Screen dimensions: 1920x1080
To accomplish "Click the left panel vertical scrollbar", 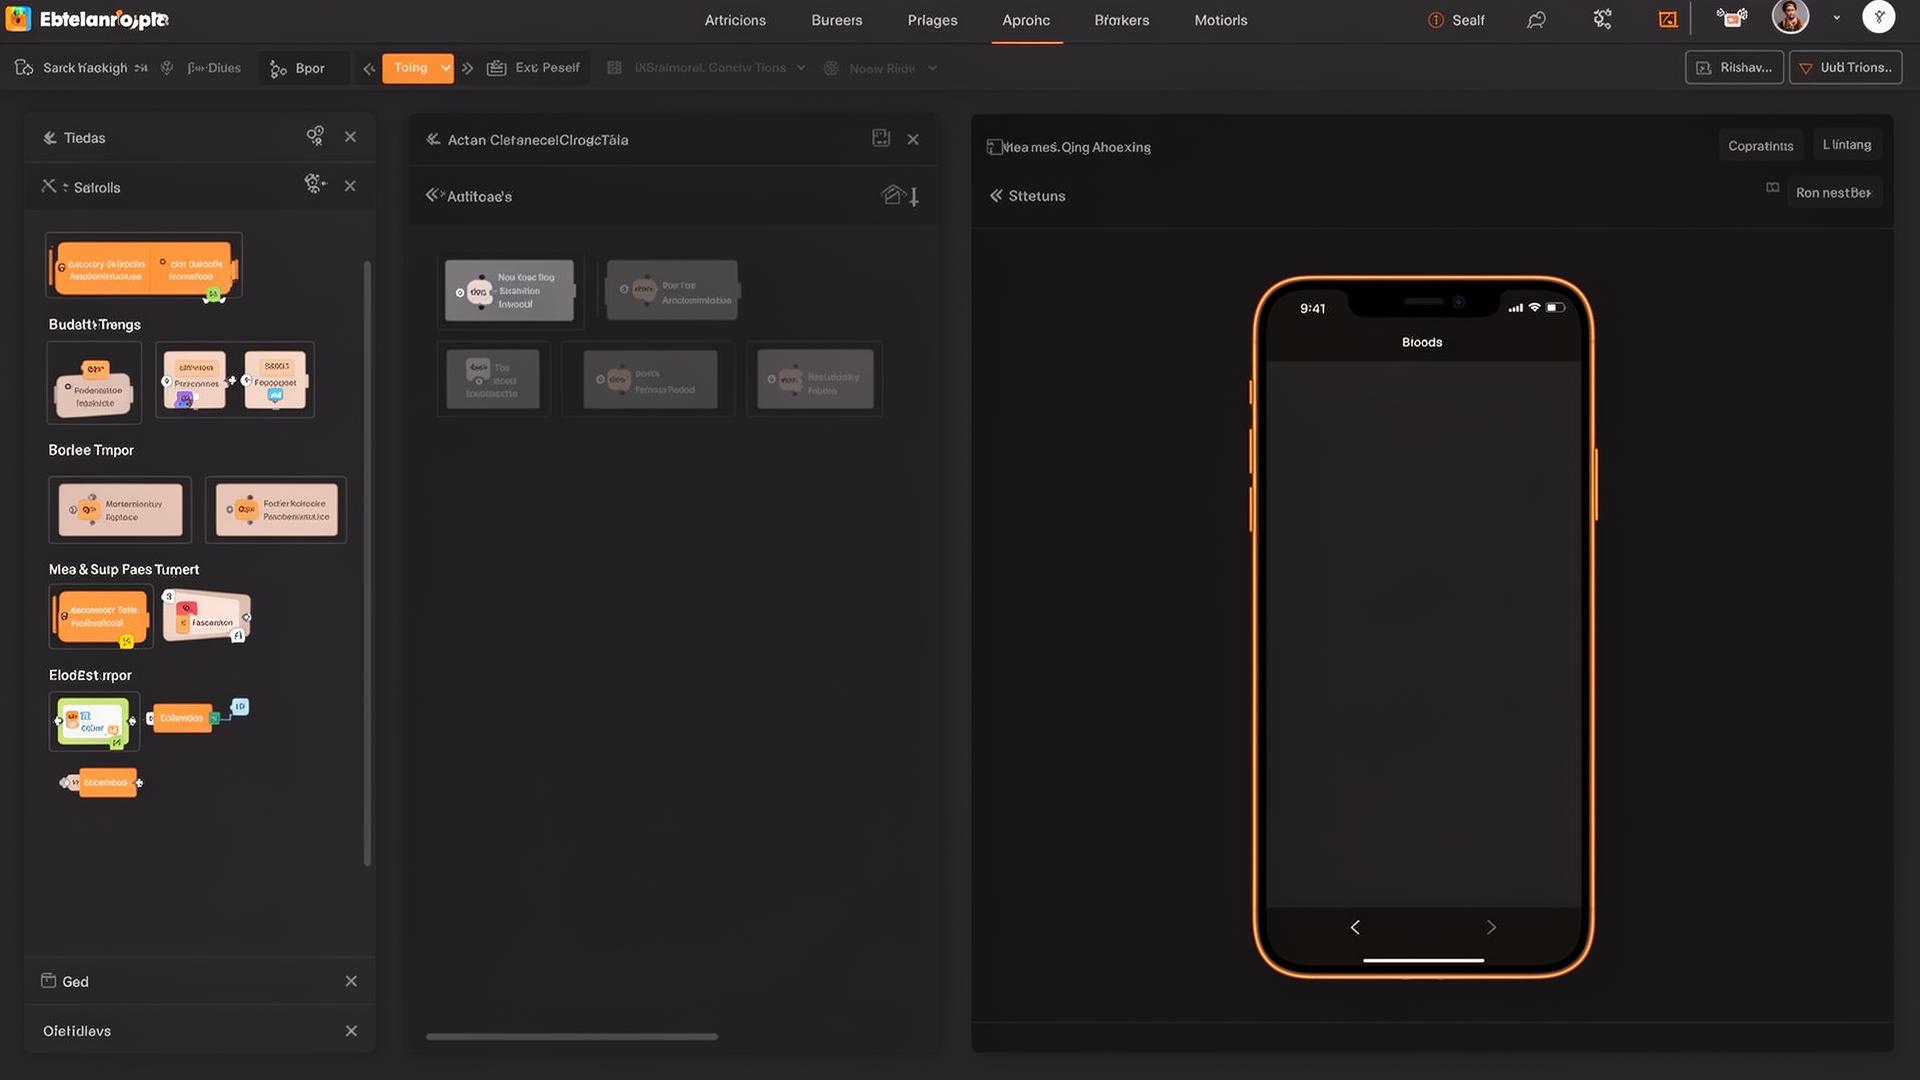I will [367, 563].
